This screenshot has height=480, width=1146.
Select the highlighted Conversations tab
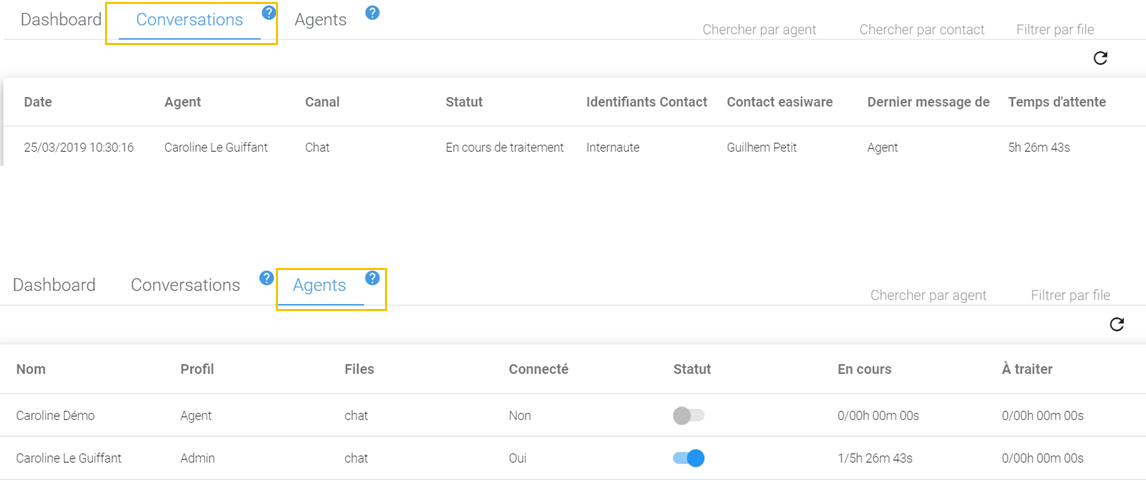(x=189, y=20)
